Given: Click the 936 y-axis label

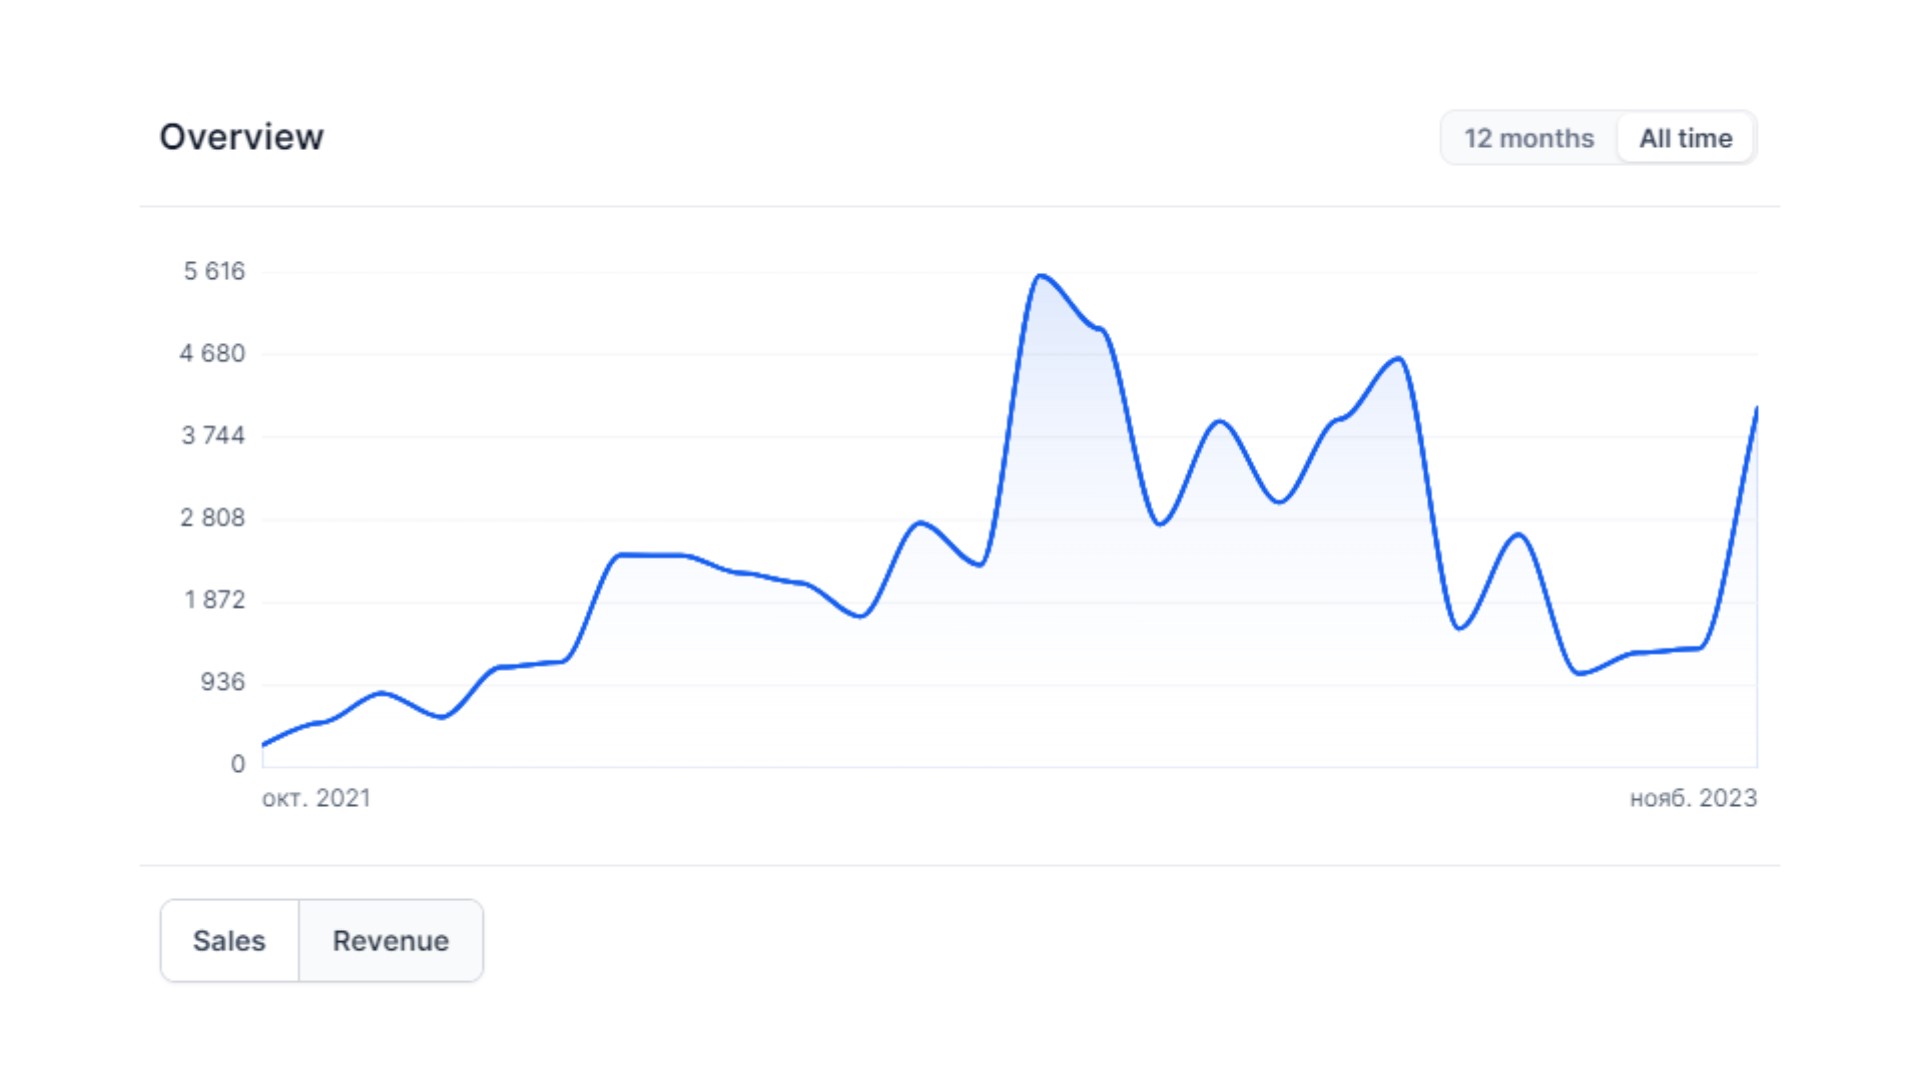Looking at the screenshot, I should click(222, 682).
